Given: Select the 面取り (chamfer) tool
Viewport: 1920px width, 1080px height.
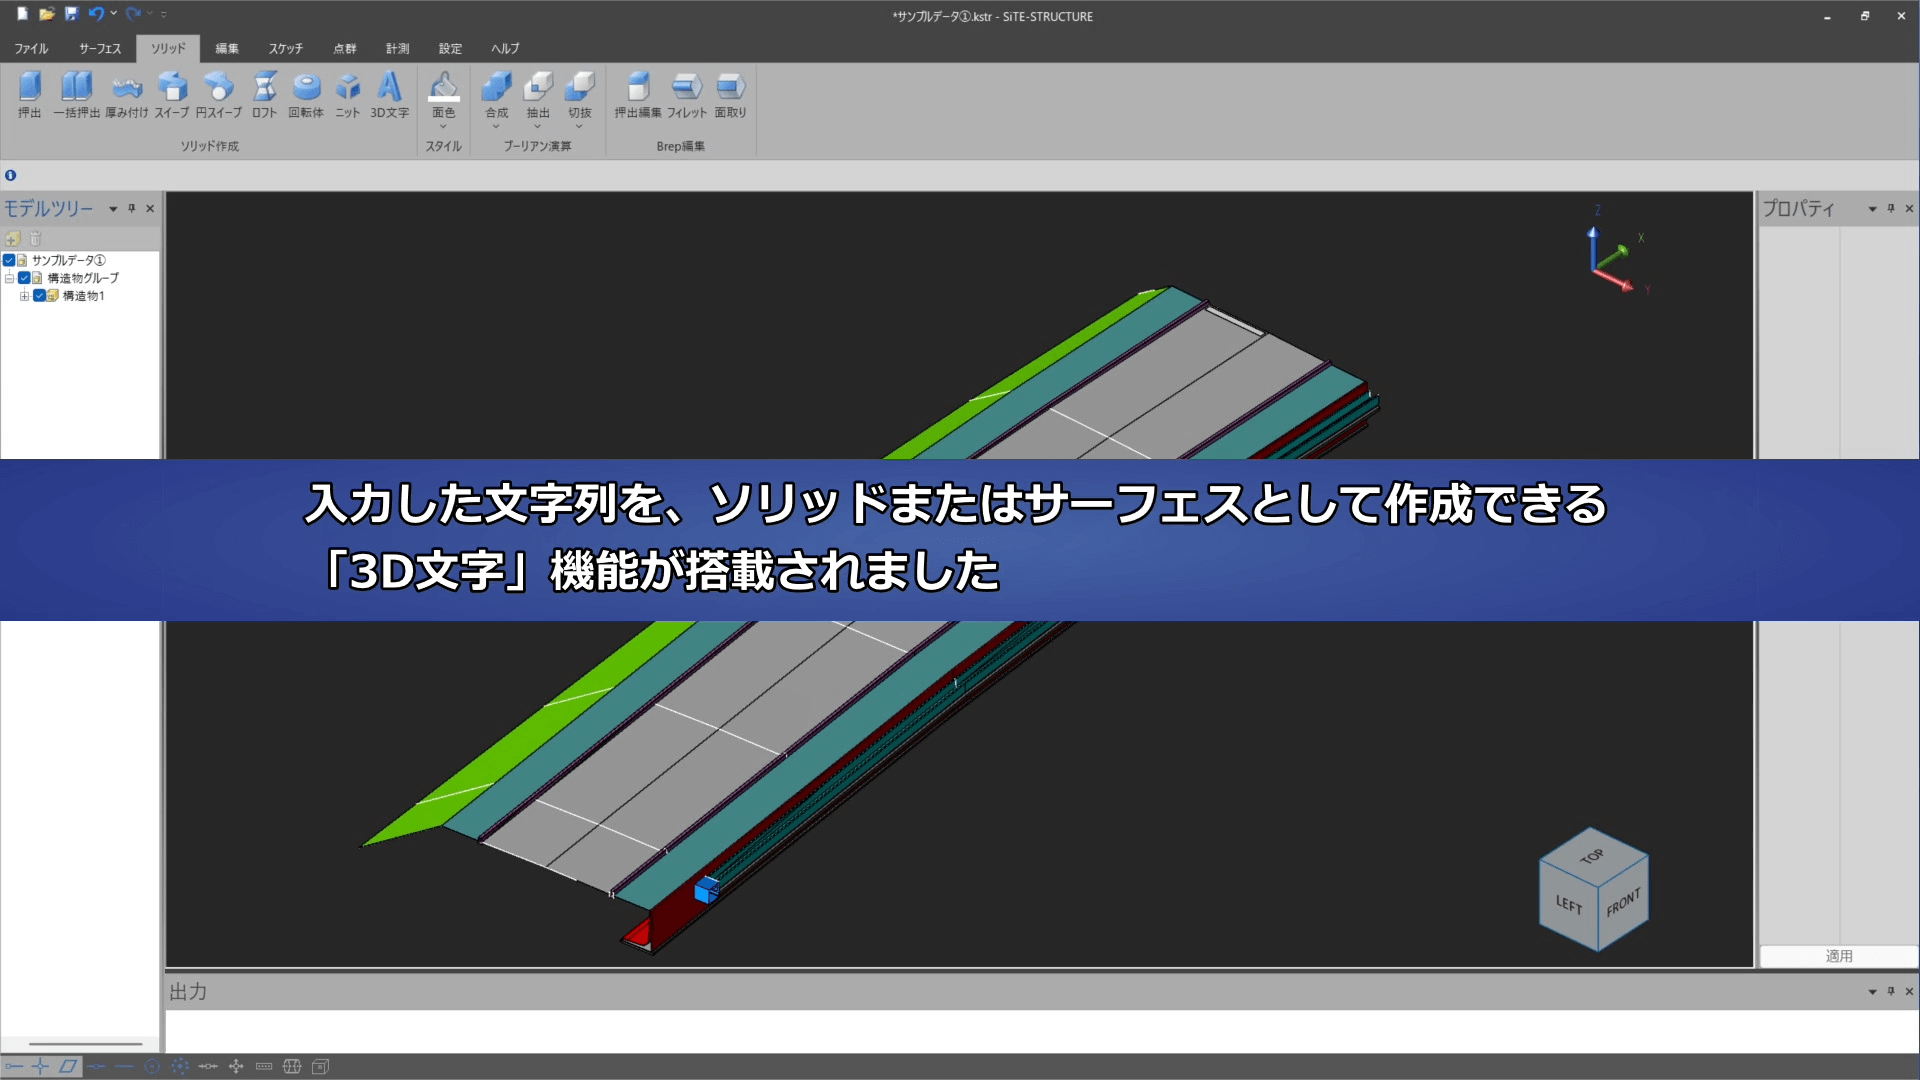Looking at the screenshot, I should pos(730,95).
